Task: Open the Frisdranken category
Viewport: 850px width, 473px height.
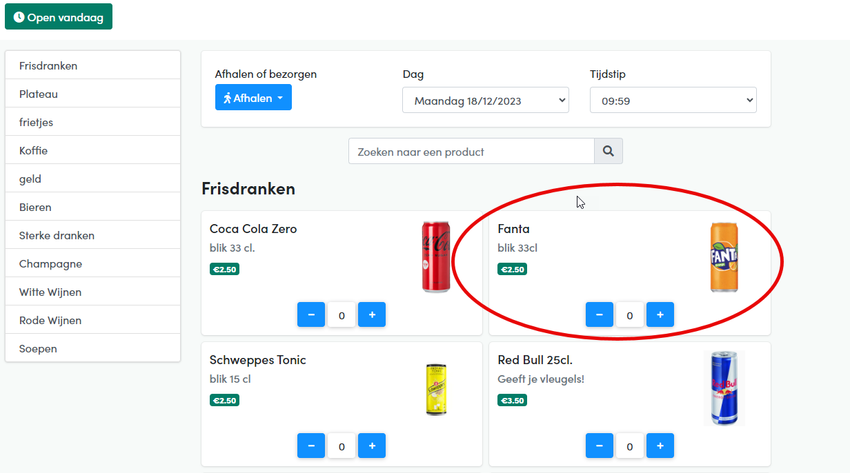Action: pos(93,66)
